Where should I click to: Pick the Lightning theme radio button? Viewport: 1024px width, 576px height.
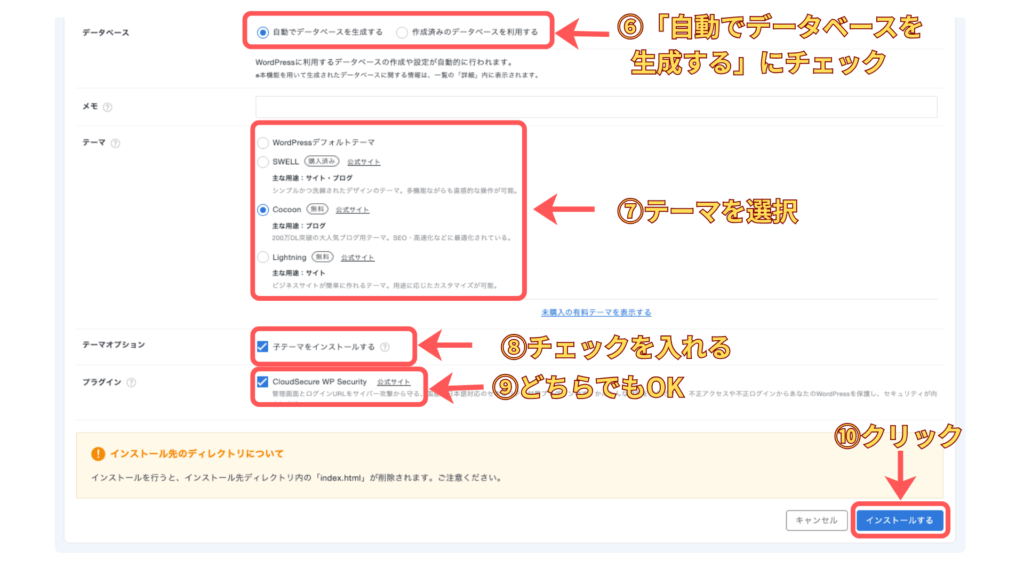[x=263, y=257]
